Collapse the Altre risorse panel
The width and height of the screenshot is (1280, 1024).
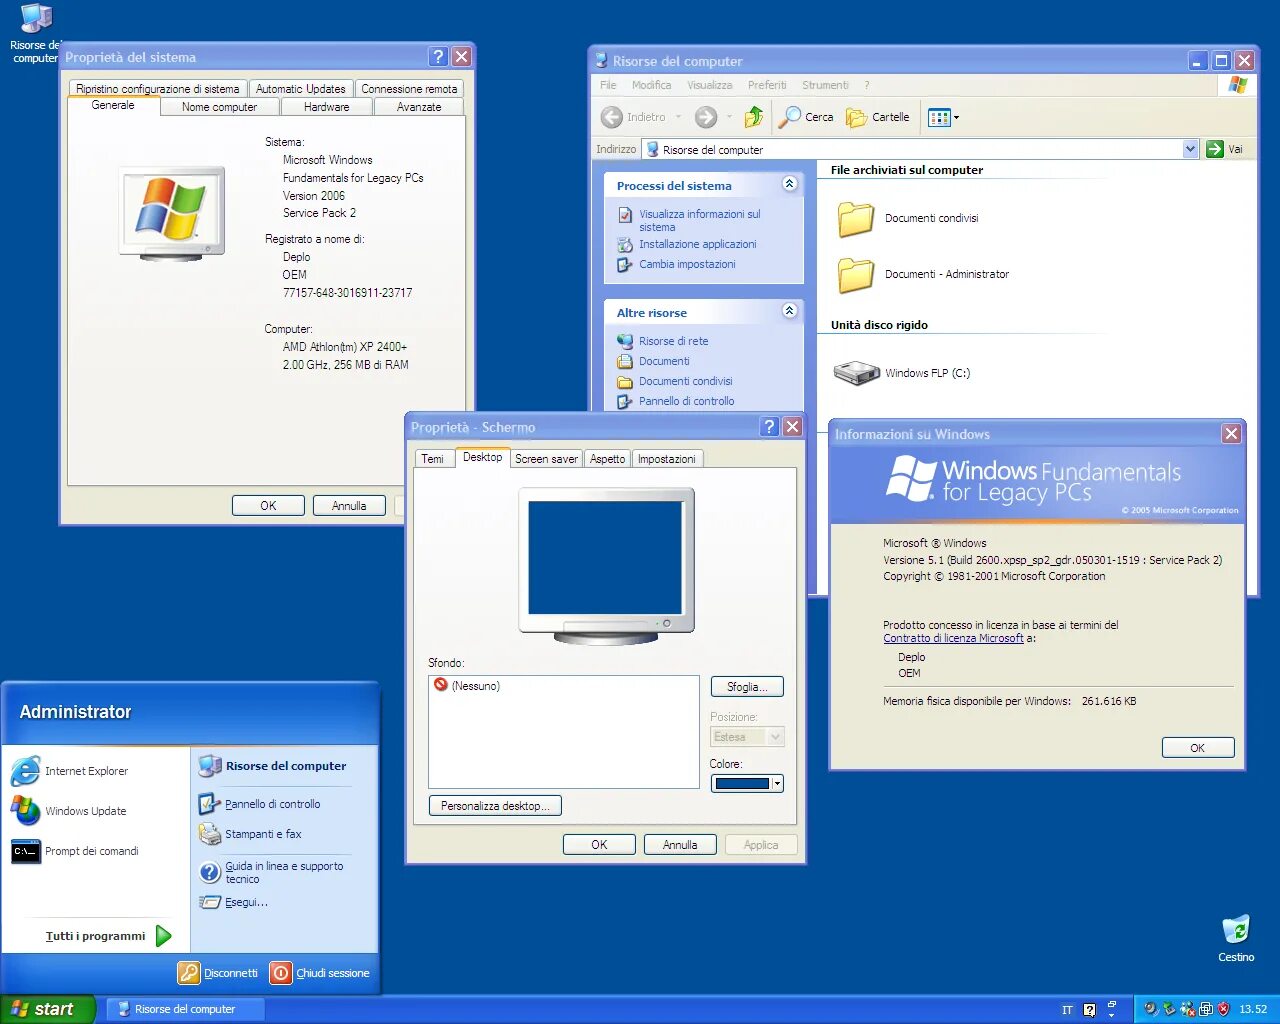click(789, 311)
